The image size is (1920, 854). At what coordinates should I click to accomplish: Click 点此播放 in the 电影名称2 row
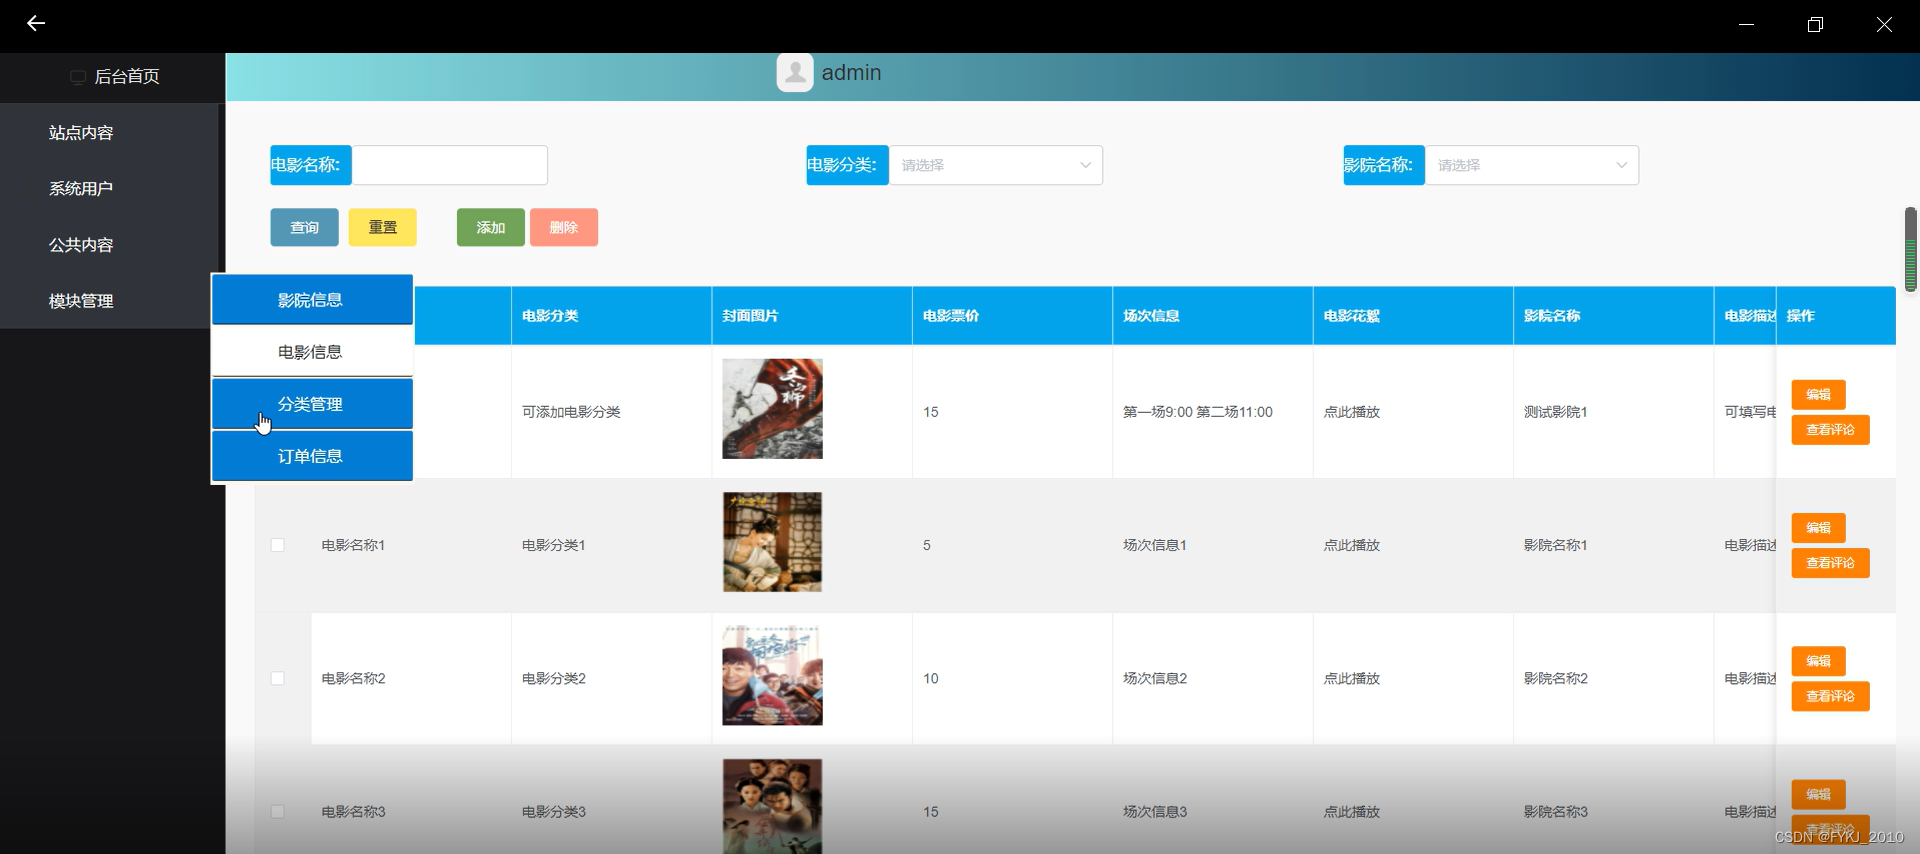pyautogui.click(x=1352, y=678)
